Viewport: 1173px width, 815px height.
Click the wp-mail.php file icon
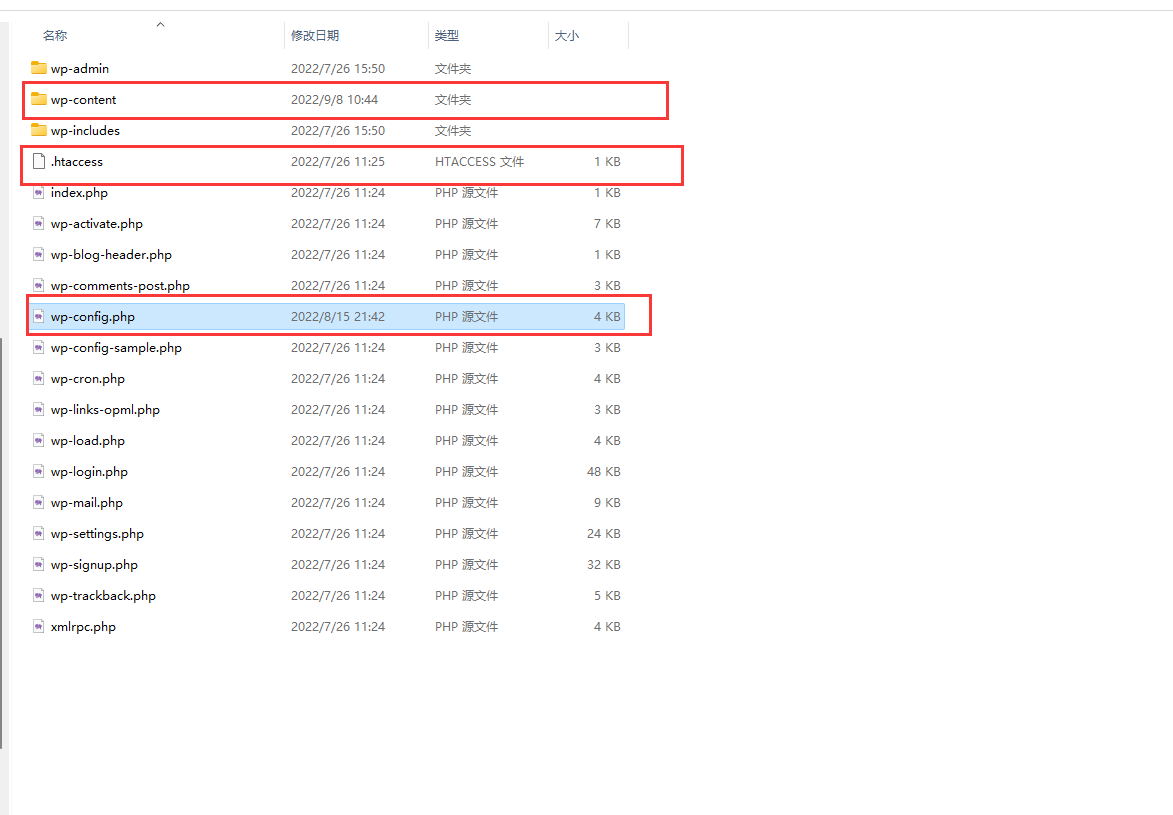point(39,503)
